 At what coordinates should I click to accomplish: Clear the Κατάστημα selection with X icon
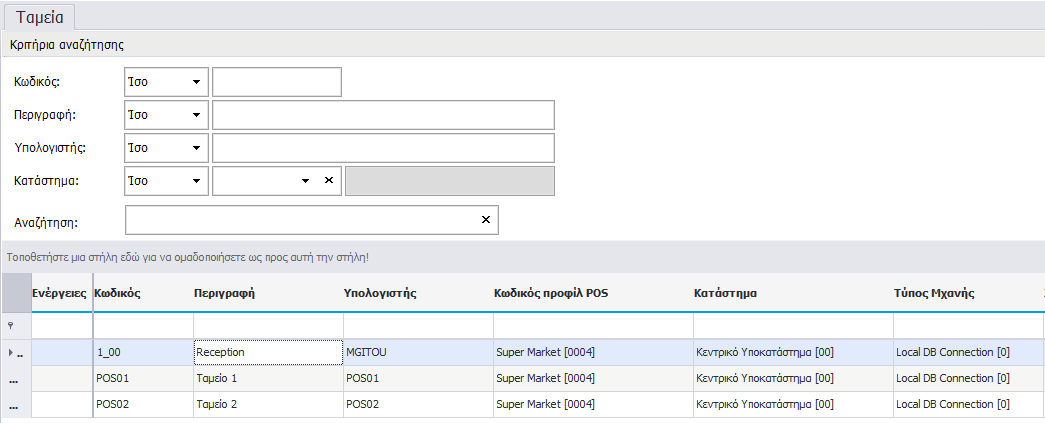tap(328, 181)
